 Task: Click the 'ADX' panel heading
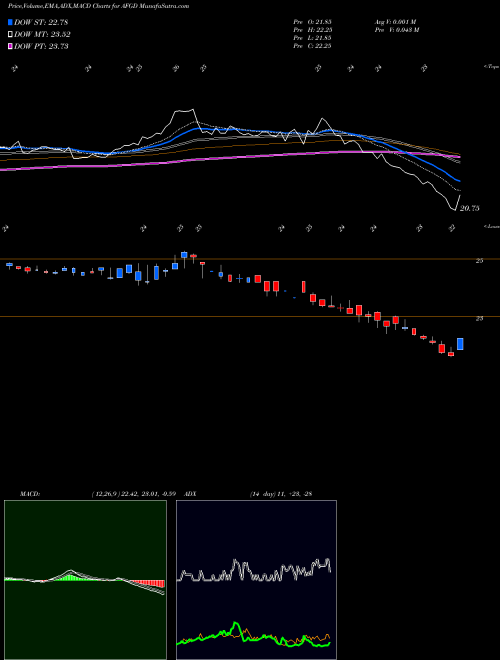(x=191, y=494)
